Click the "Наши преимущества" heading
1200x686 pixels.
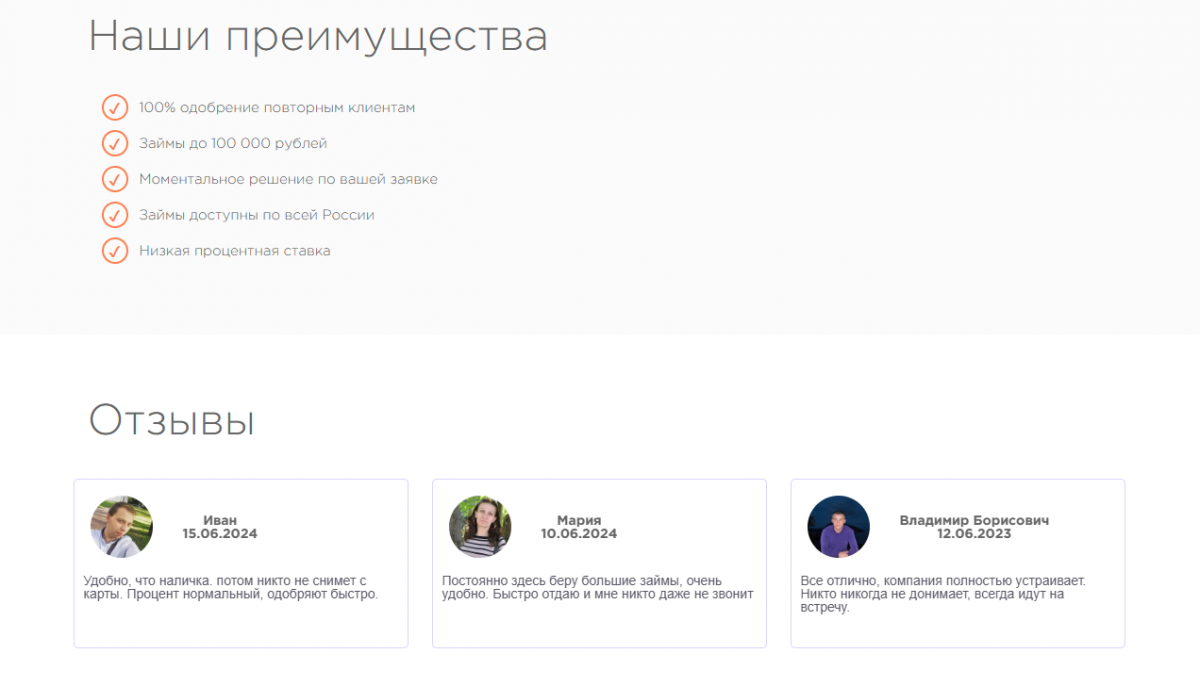(317, 37)
